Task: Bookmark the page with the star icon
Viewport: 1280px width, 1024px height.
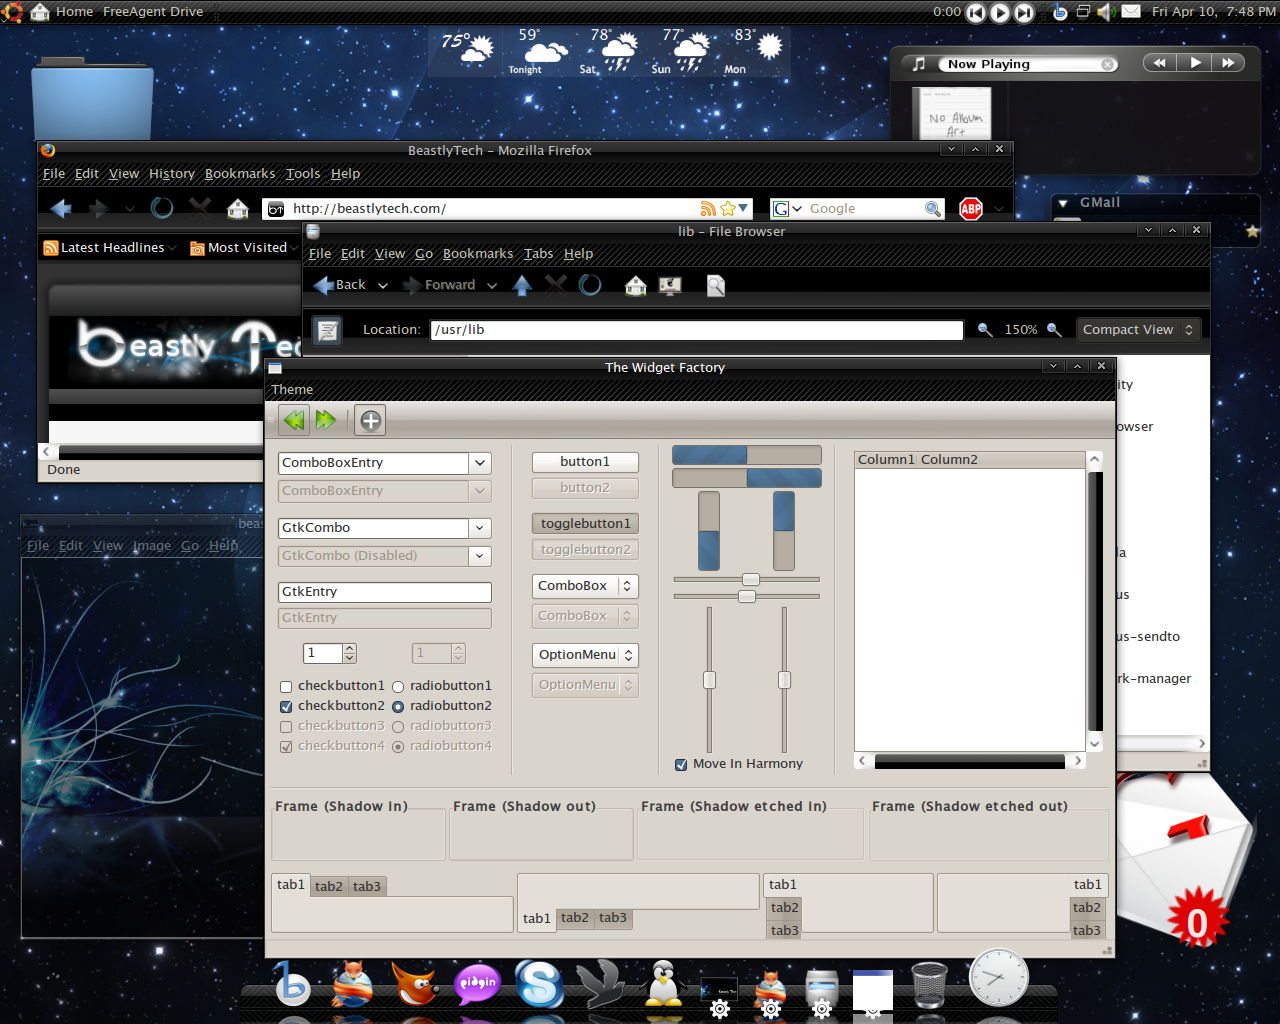Action: pyautogui.click(x=728, y=208)
